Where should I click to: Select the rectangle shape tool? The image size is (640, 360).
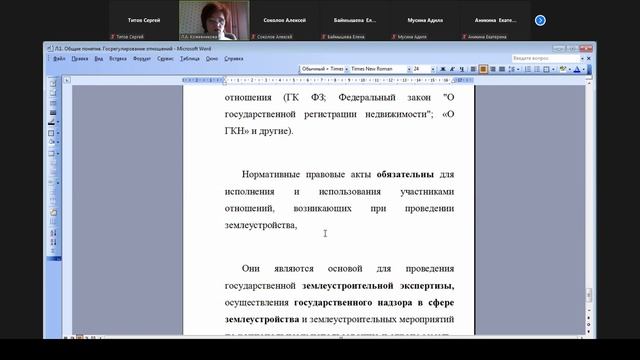51,133
